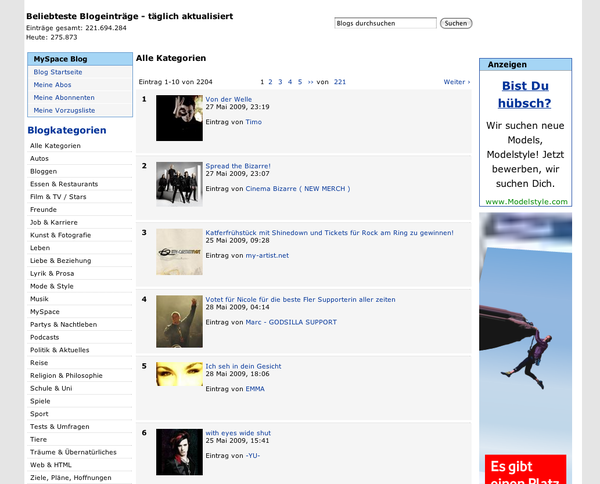The height and width of the screenshot is (484, 600).
Task: Select Ziele, Pläne, Hoffnungen category
Action: point(71,478)
